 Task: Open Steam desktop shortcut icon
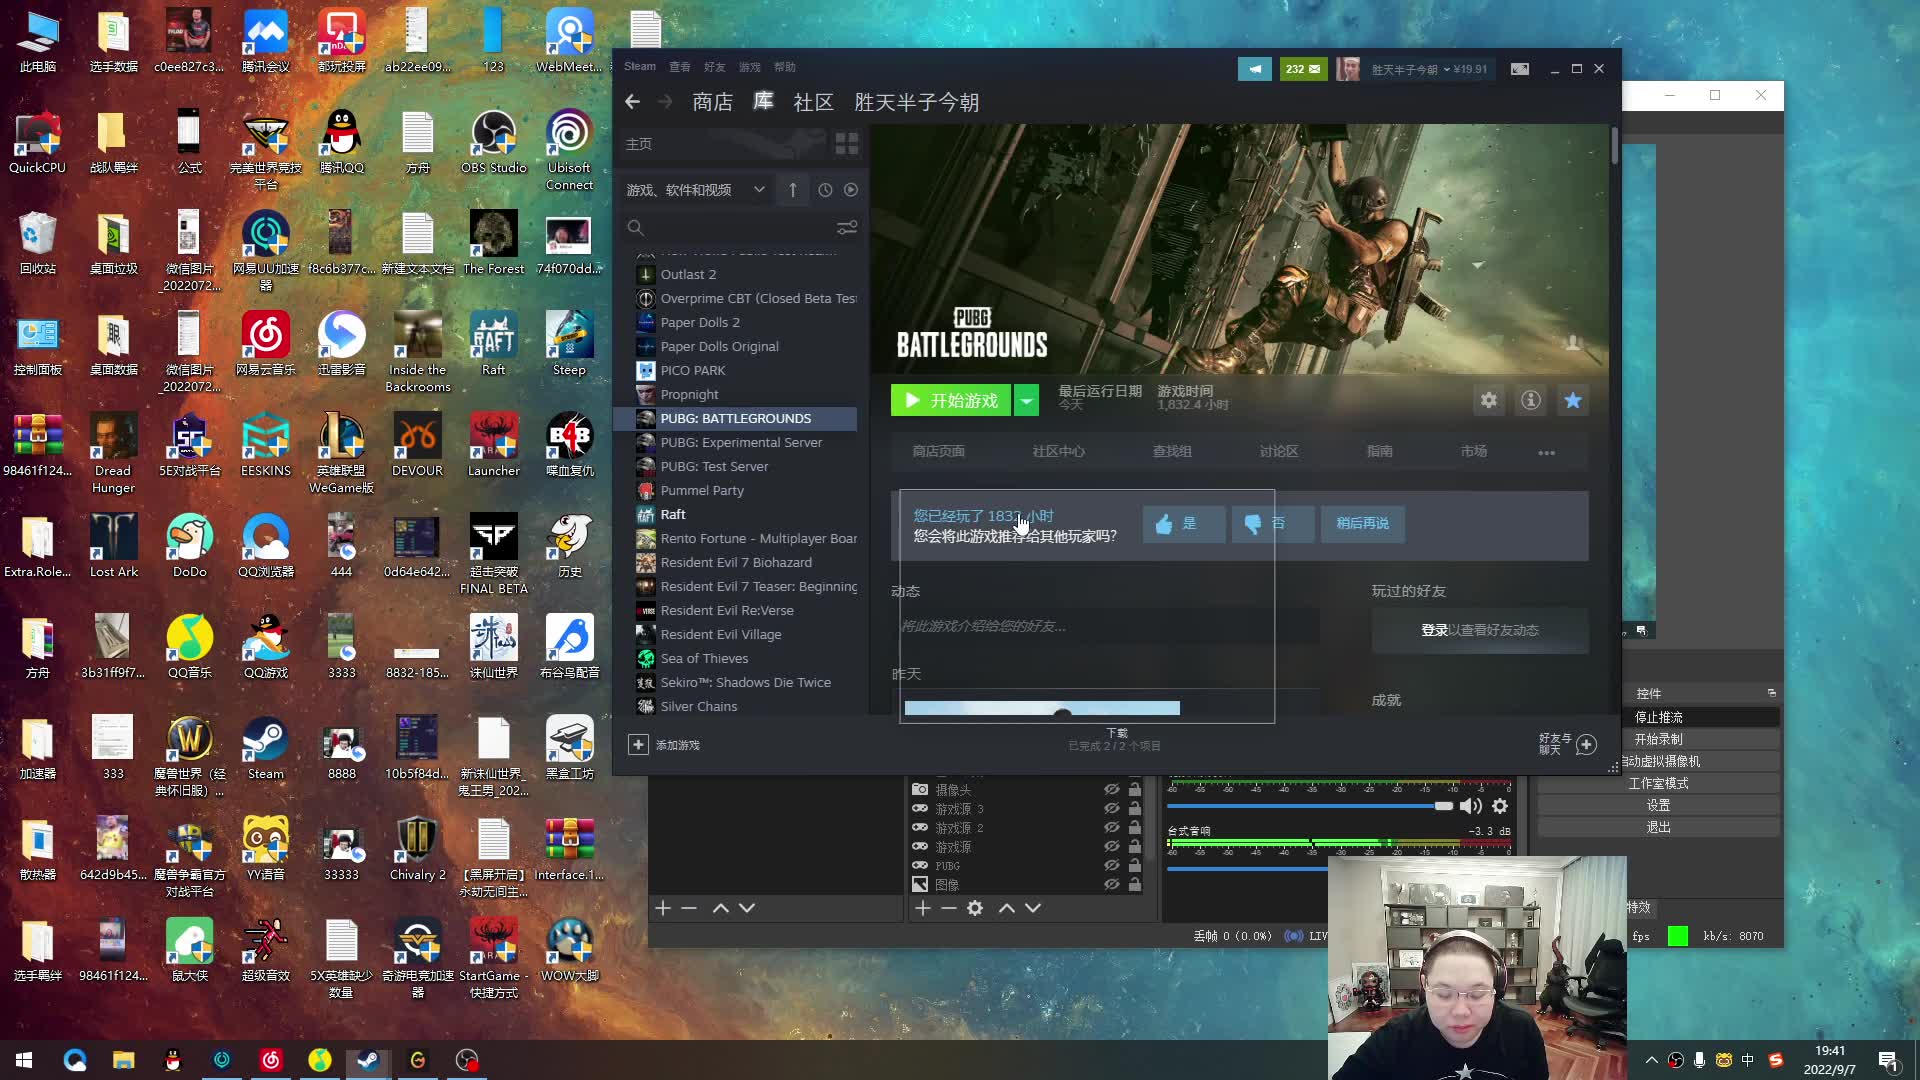tap(265, 749)
